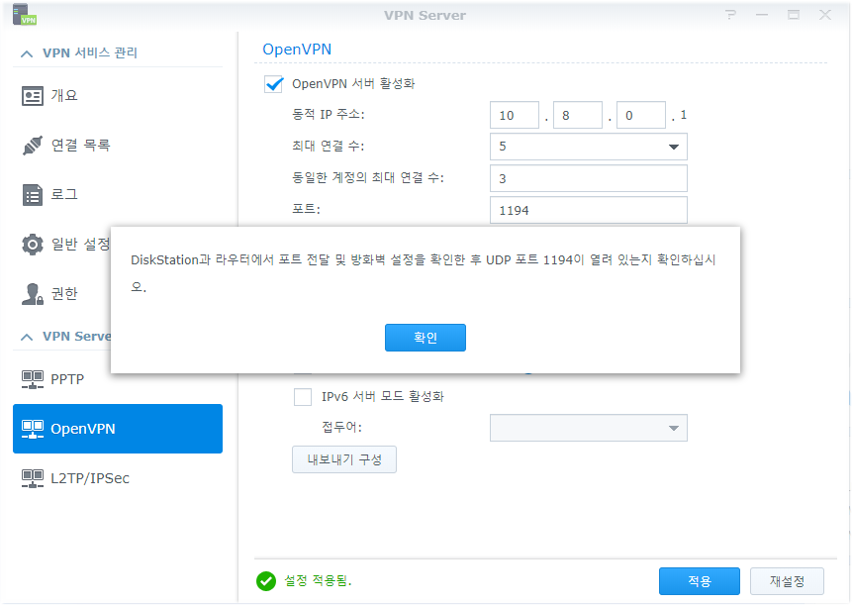Click the first IP octet field showing 10
The image size is (852, 605).
click(x=514, y=115)
